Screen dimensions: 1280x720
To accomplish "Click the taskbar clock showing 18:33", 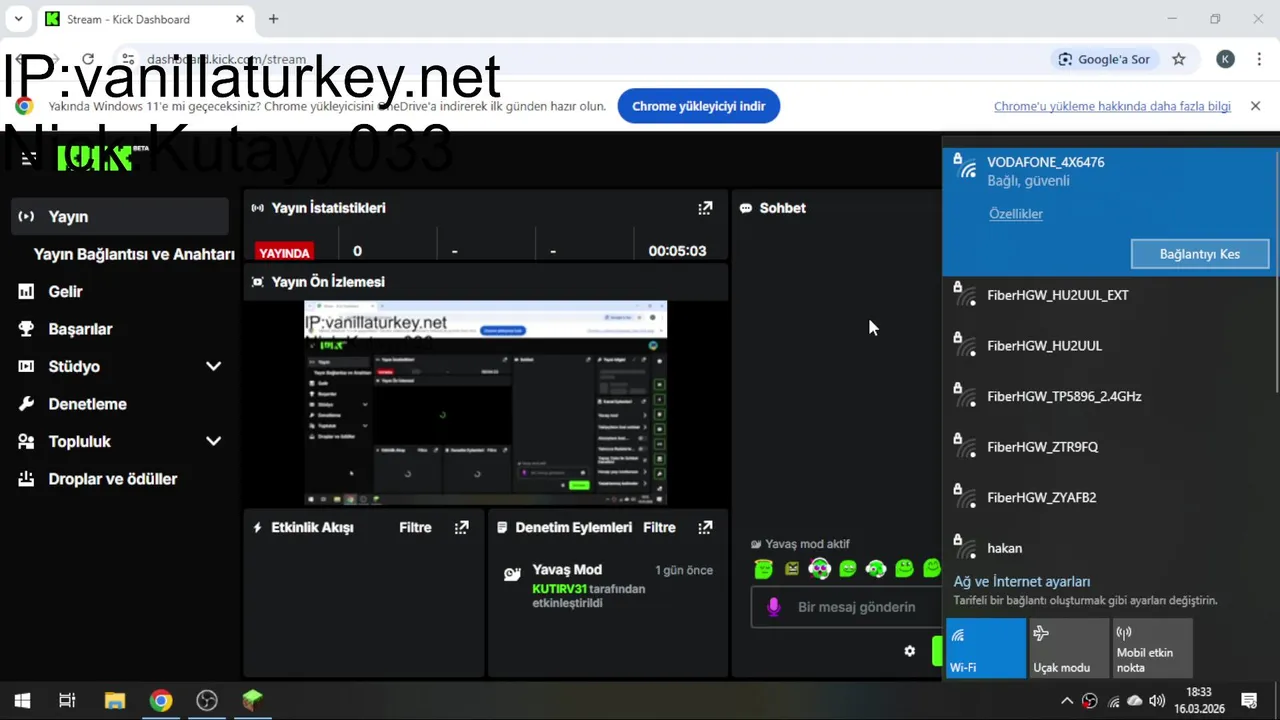I will point(1199,701).
